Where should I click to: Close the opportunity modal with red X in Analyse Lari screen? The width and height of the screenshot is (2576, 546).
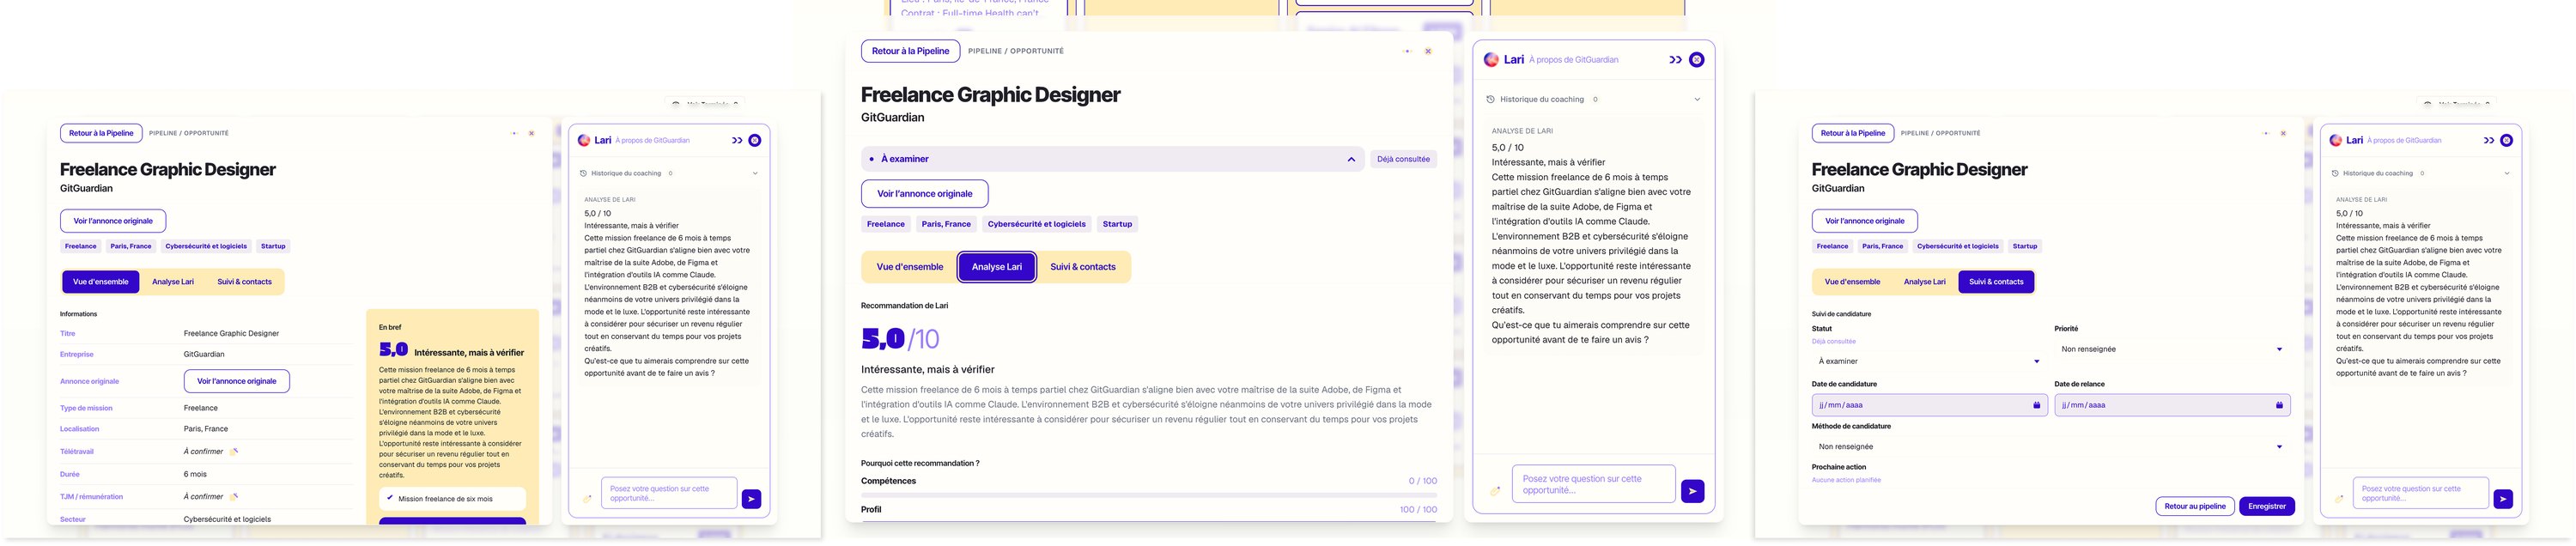(1428, 51)
